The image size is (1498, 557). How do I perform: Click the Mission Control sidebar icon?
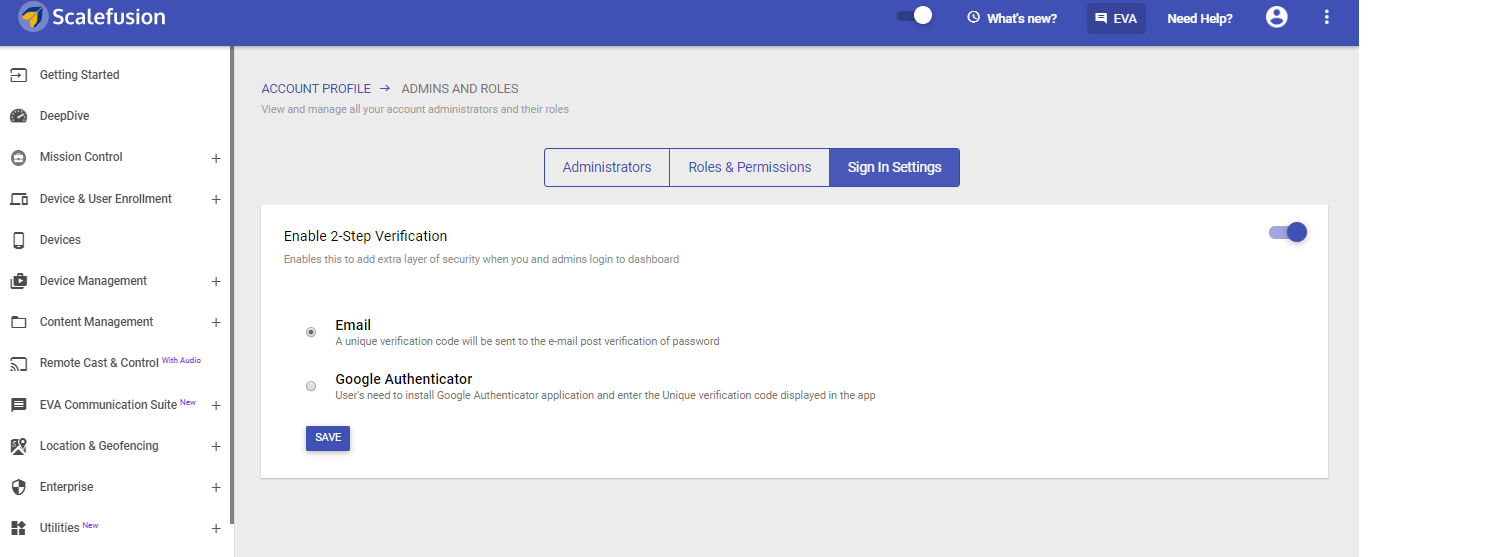click(x=18, y=157)
